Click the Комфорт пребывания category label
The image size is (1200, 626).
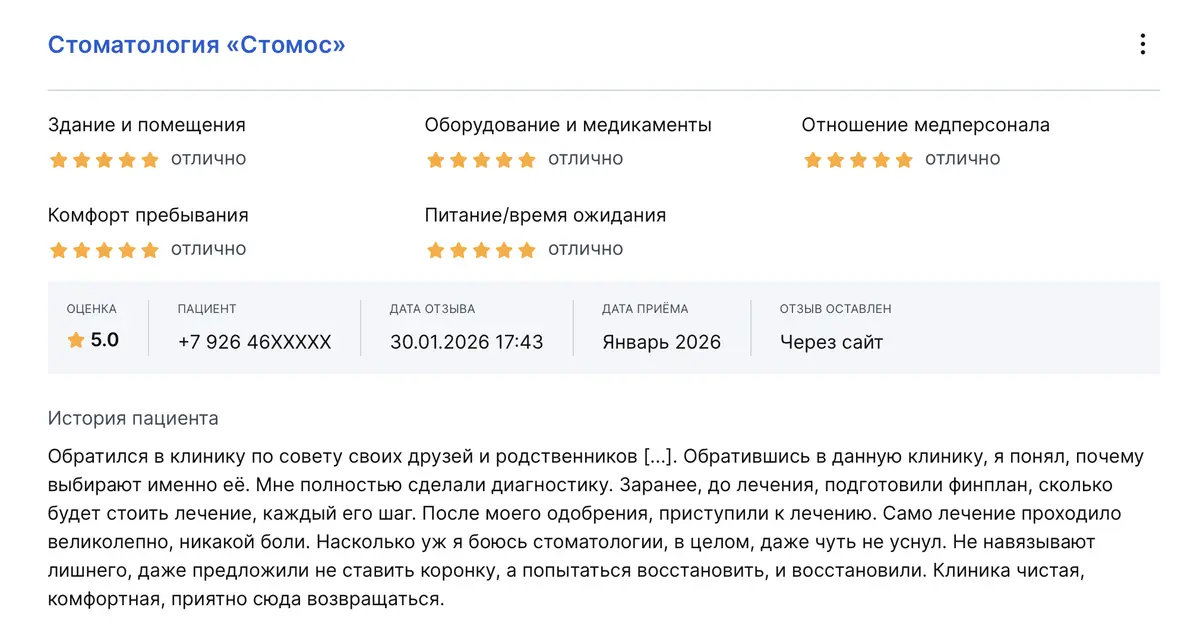click(x=148, y=215)
